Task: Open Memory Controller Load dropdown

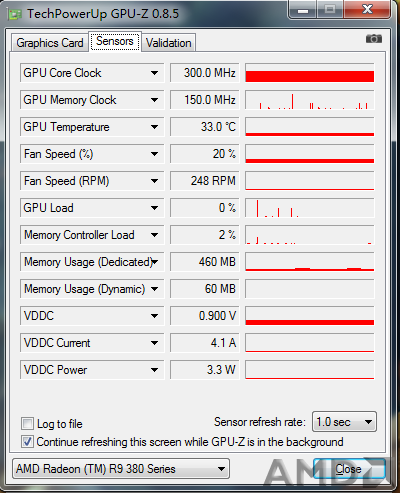Action: [x=154, y=235]
